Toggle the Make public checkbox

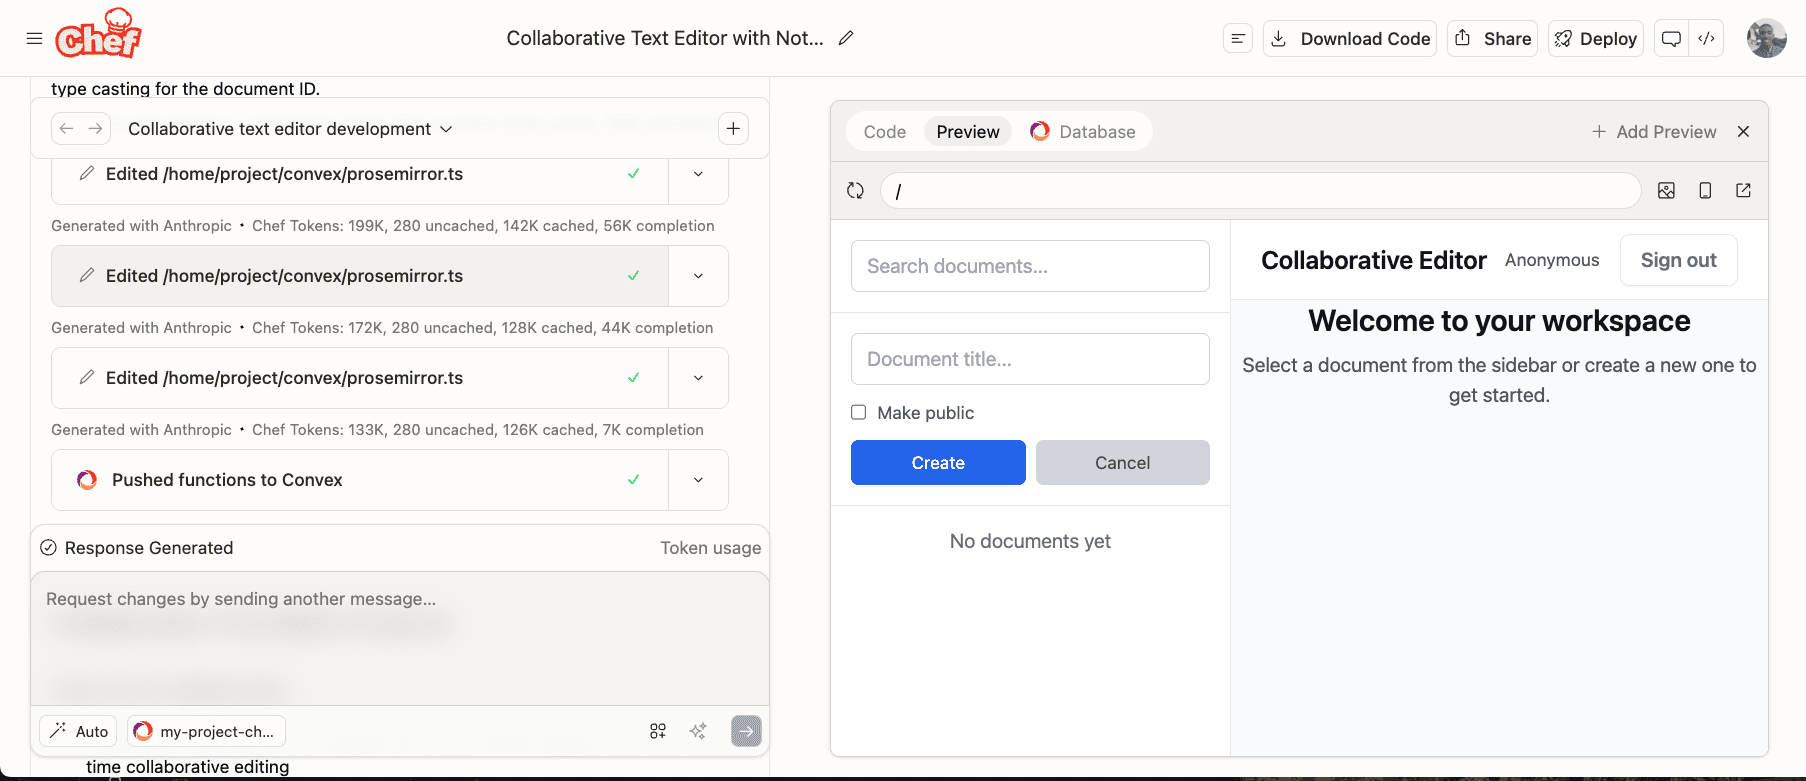coord(859,412)
